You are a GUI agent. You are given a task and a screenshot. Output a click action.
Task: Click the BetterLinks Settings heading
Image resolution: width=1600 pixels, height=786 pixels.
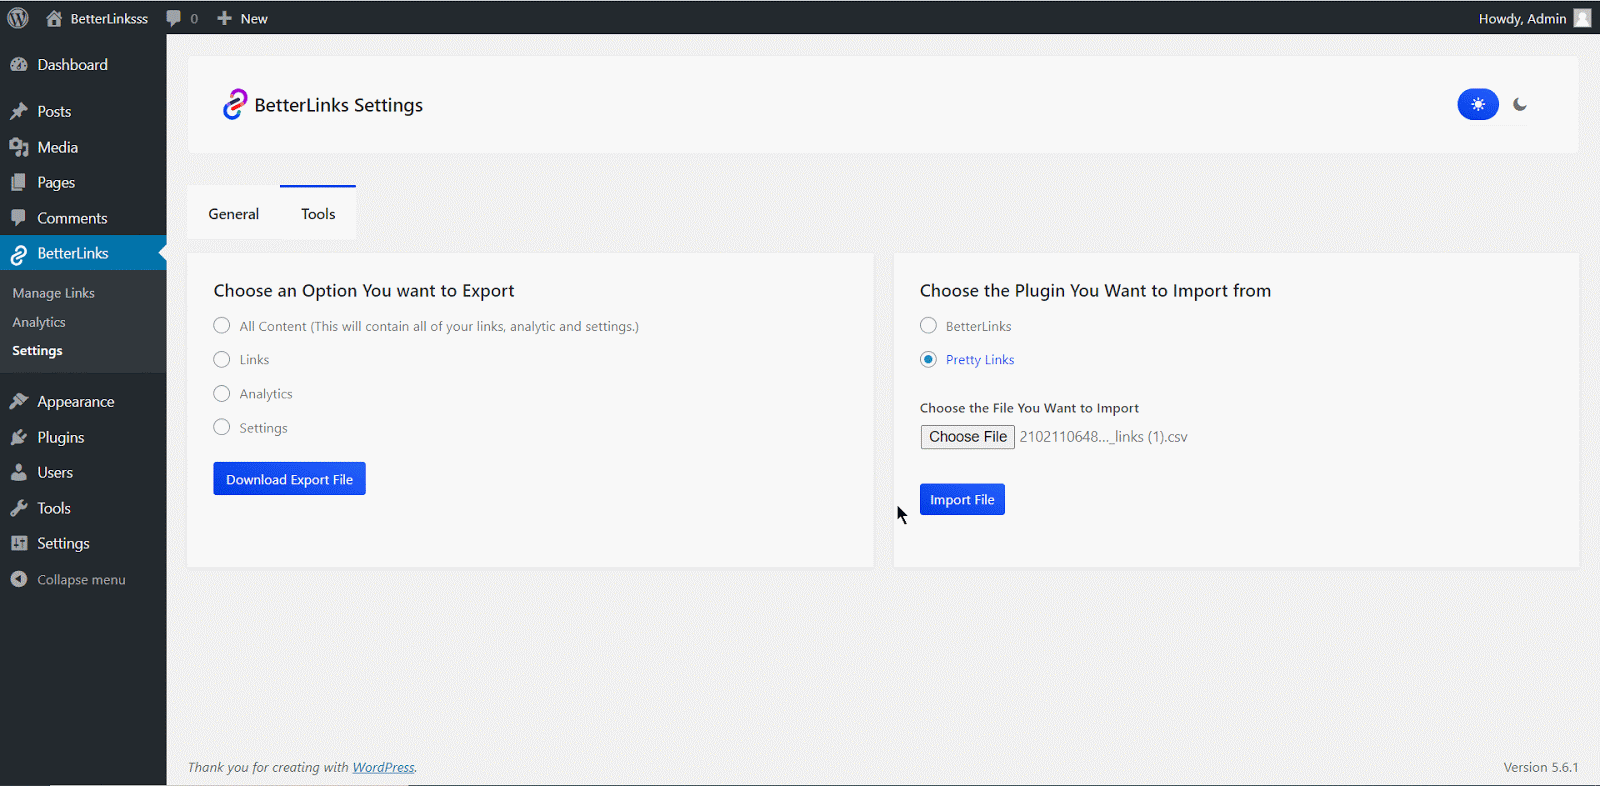point(339,105)
